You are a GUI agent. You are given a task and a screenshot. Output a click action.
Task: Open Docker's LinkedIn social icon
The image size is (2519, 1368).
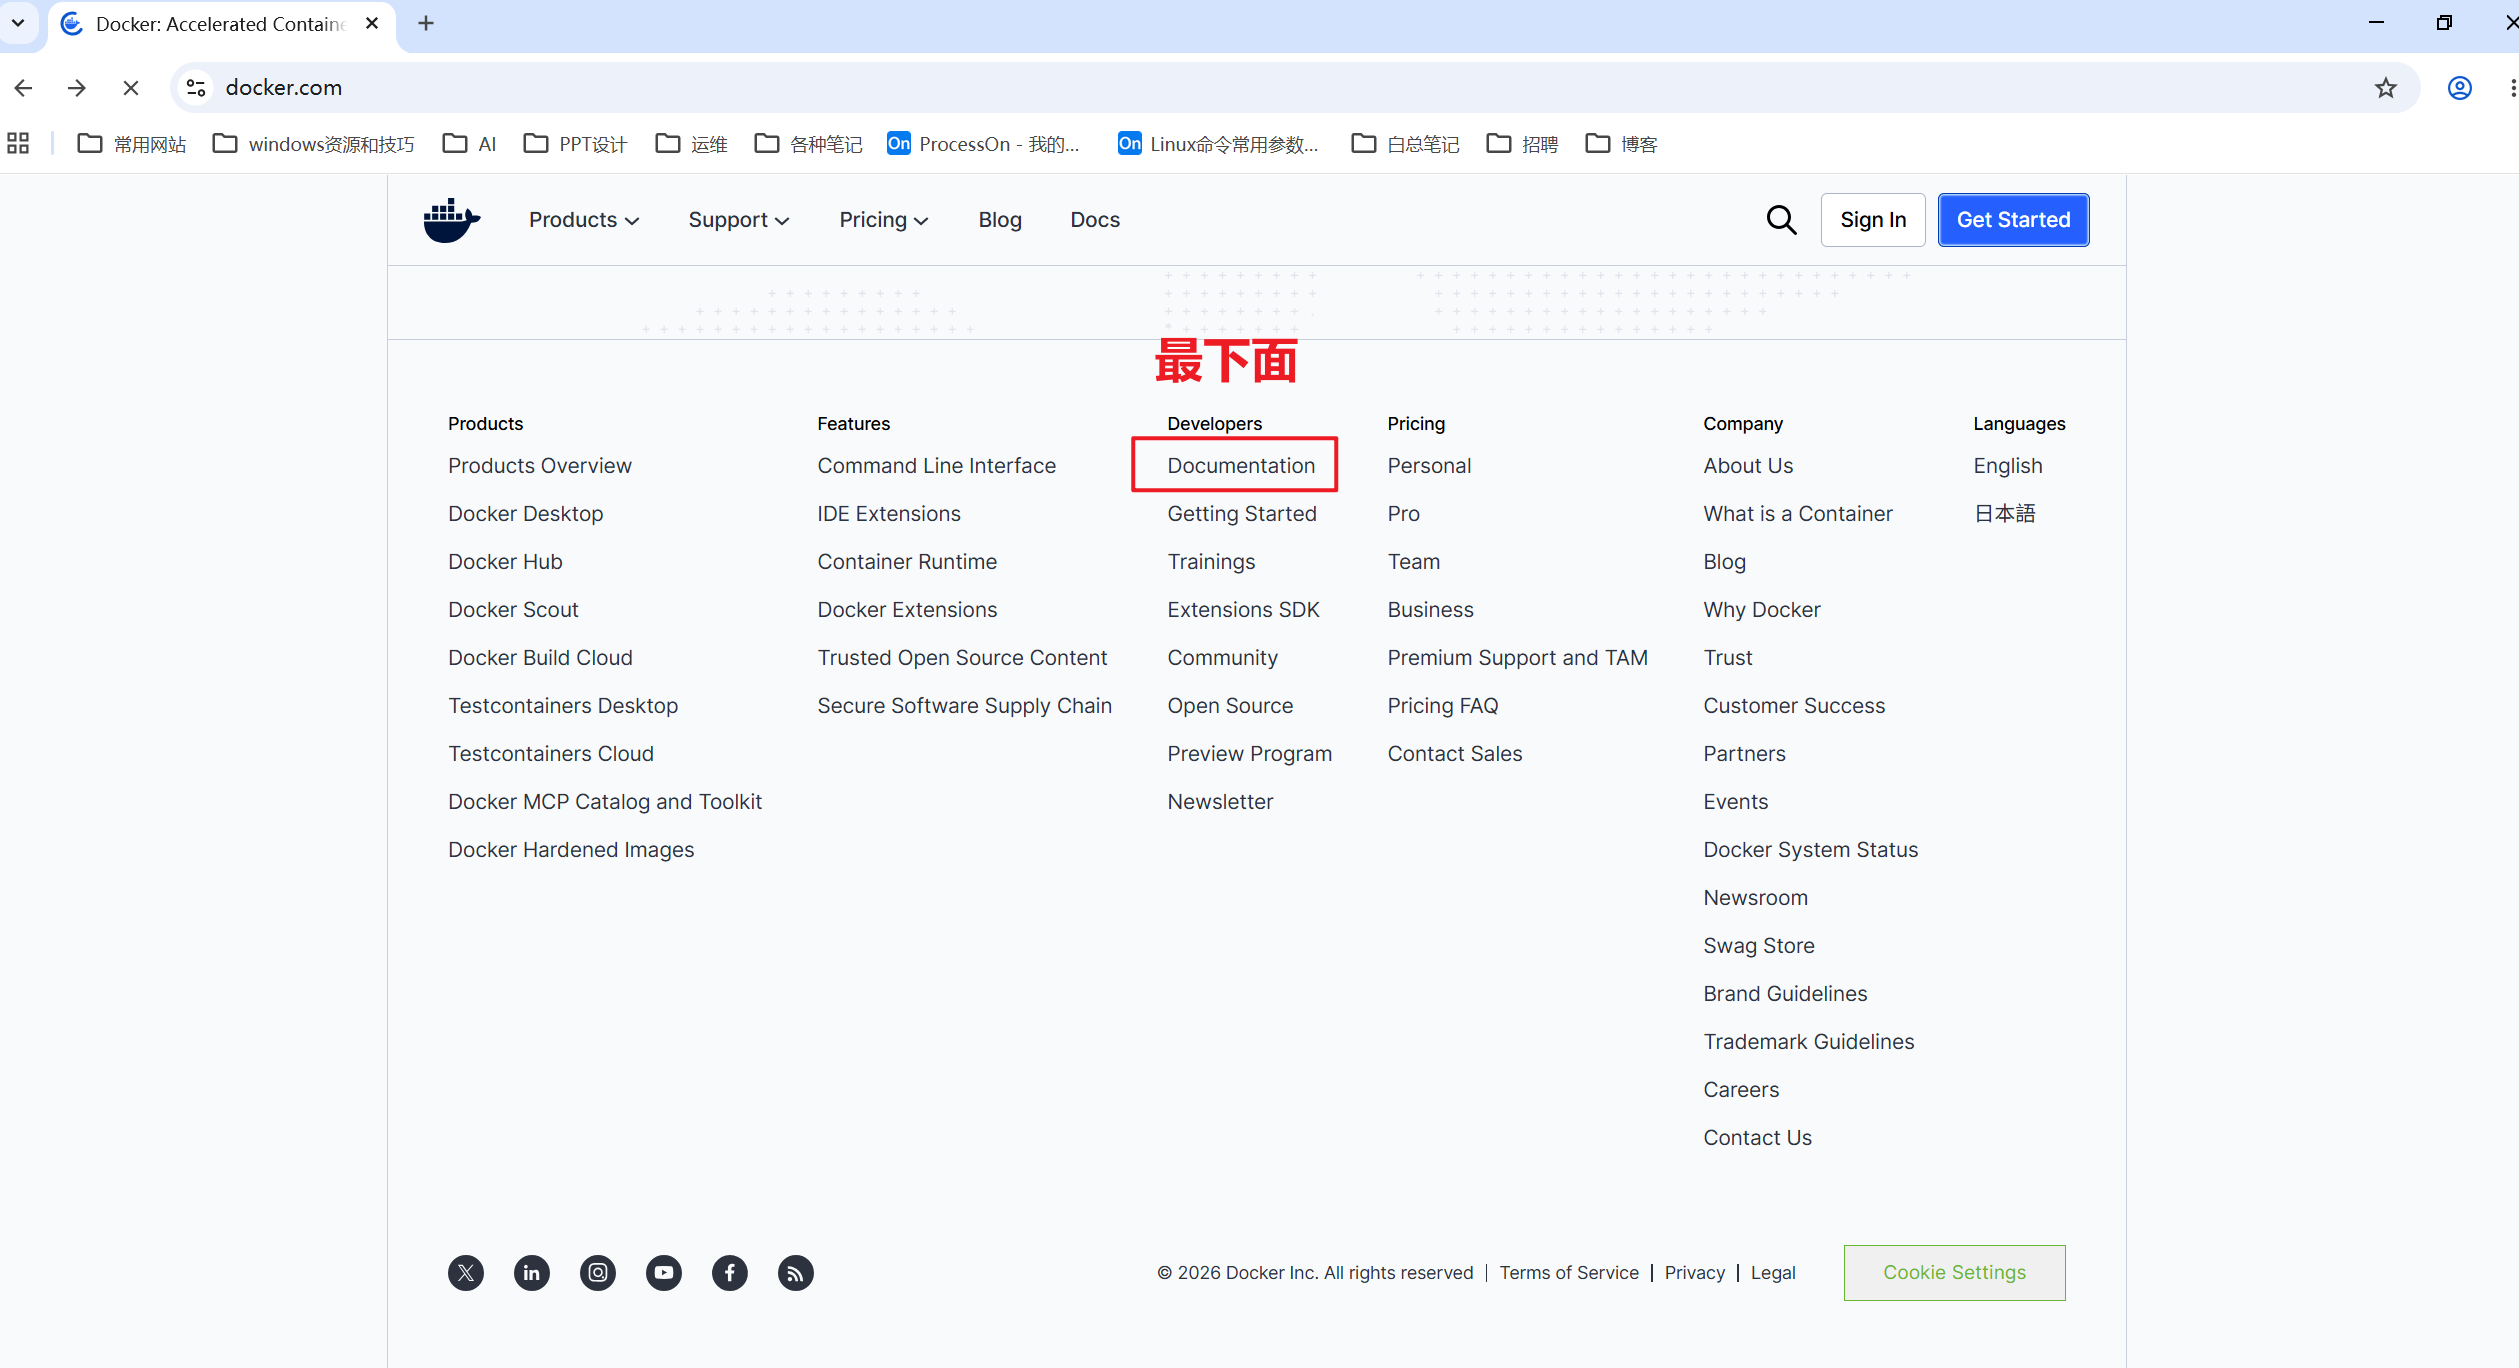point(532,1273)
